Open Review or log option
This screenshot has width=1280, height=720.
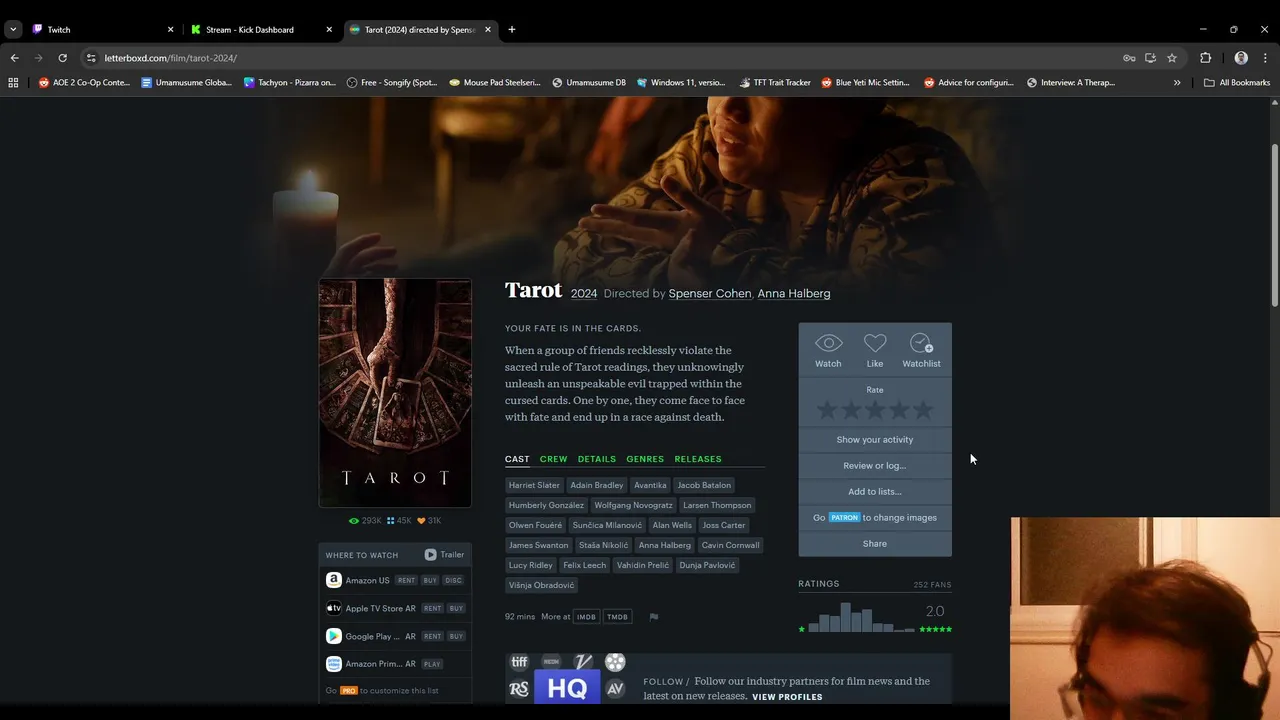[875, 465]
